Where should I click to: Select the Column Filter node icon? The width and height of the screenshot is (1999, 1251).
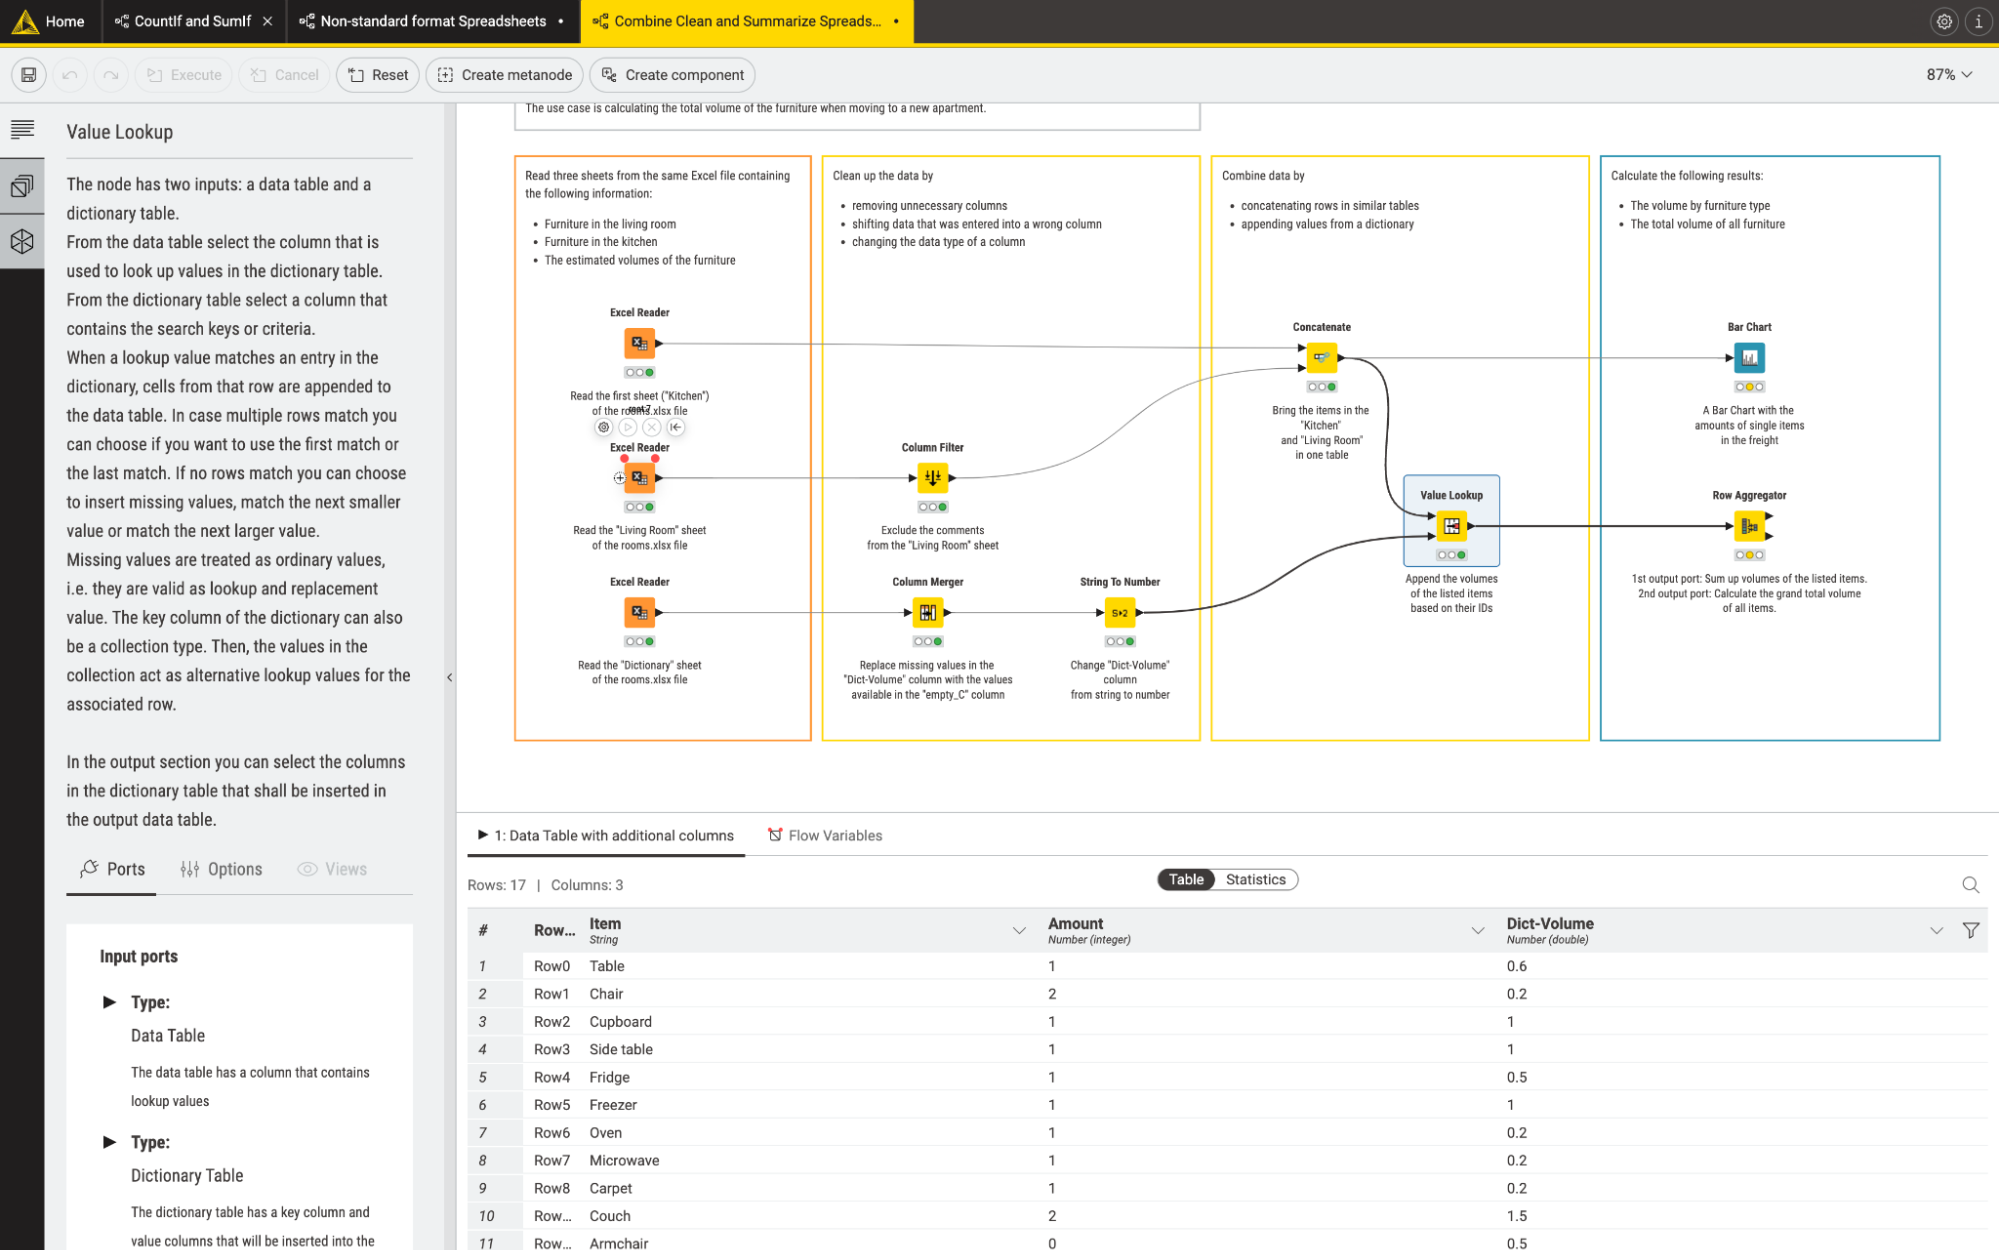932,478
